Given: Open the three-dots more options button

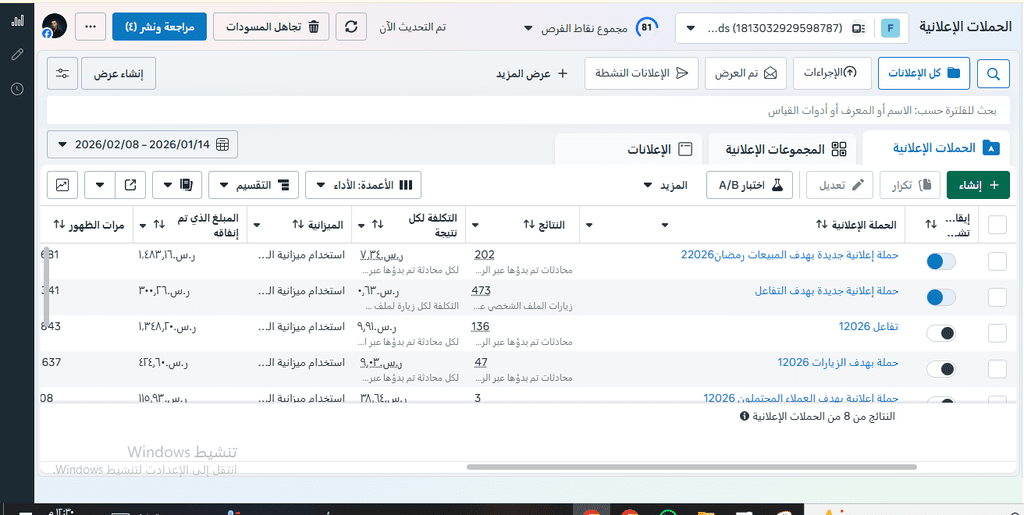Looking at the screenshot, I should (x=91, y=27).
